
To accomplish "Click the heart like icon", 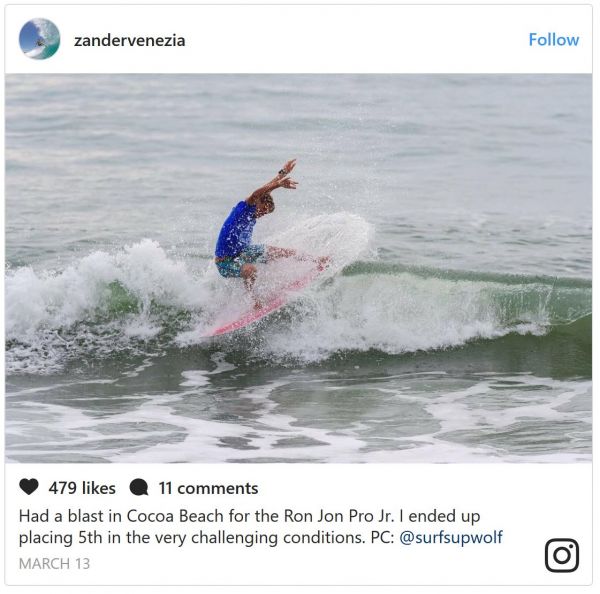I will (29, 487).
